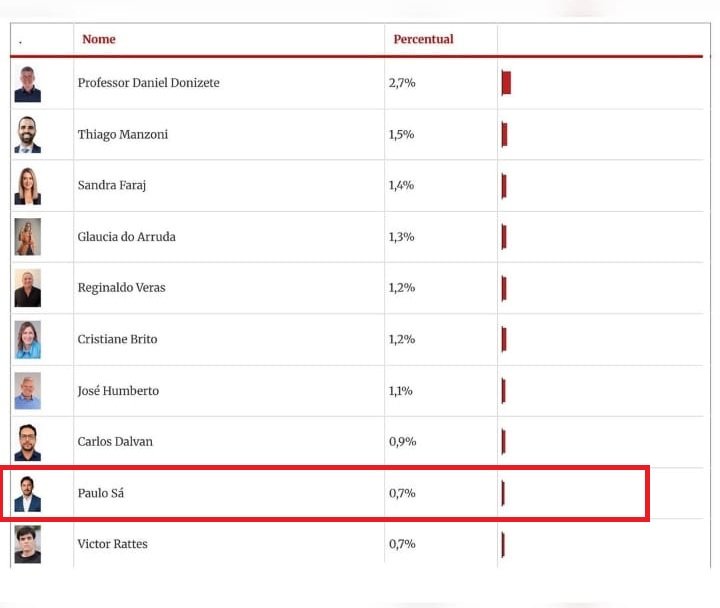Click the name Victor Rattes
This screenshot has width=720, height=608.
[112, 544]
